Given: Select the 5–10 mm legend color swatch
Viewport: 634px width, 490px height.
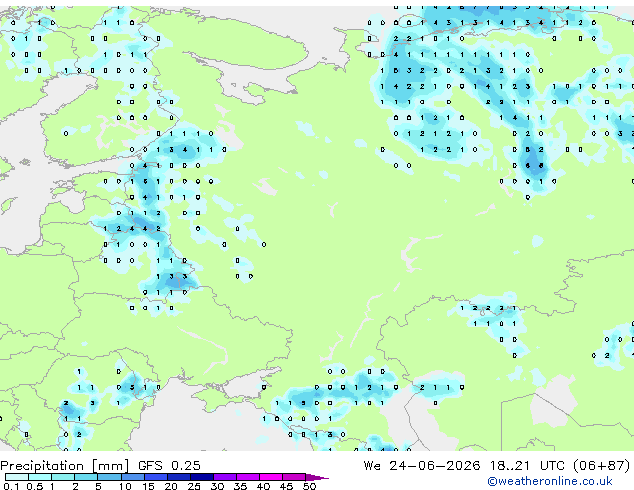Looking at the screenshot, I should (x=109, y=477).
